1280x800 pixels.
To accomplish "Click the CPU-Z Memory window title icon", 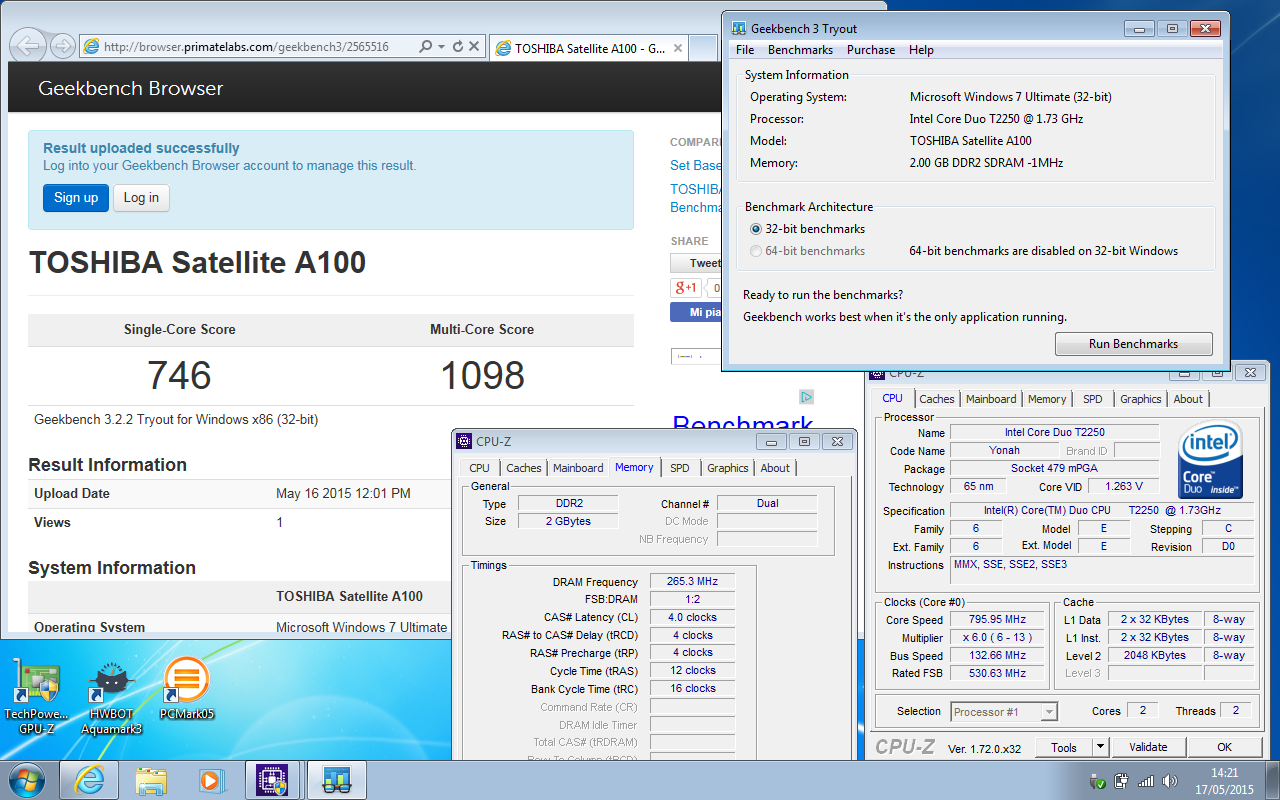I will [x=464, y=441].
